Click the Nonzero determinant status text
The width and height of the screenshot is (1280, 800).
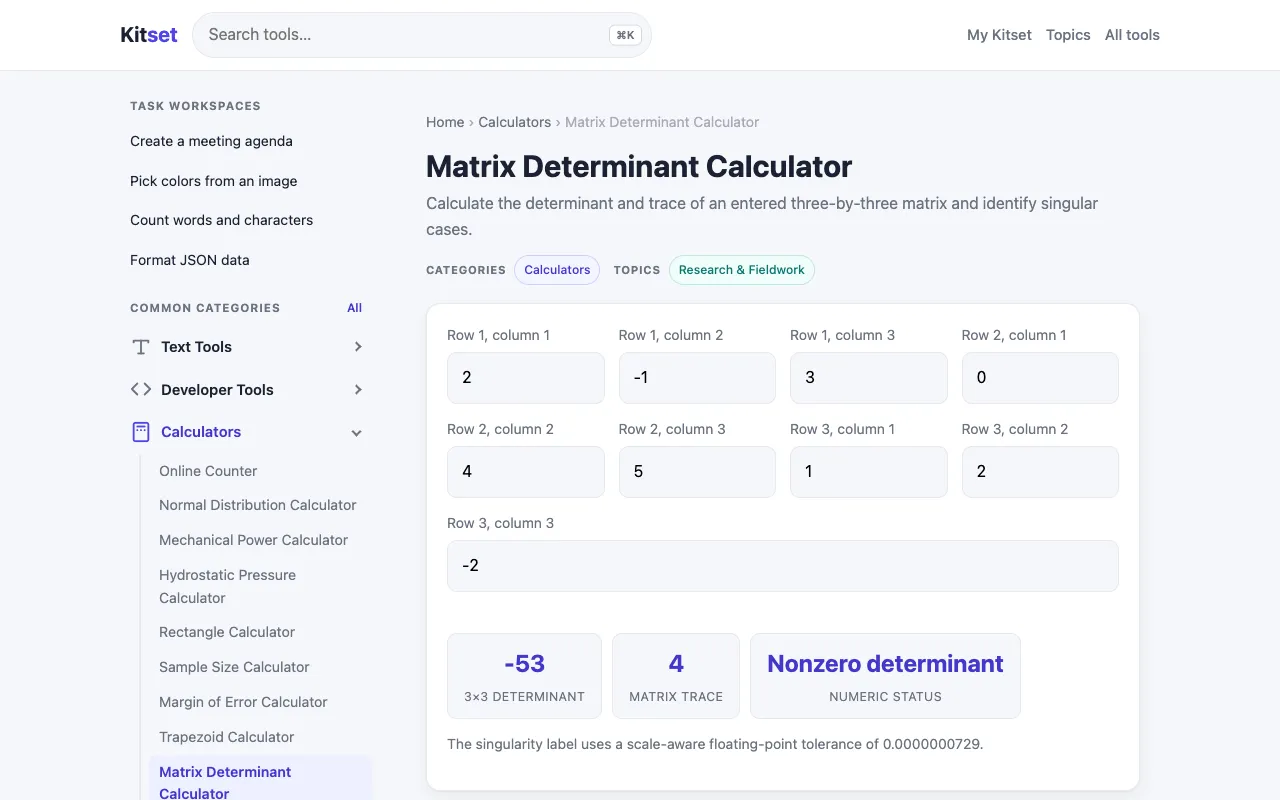click(885, 664)
